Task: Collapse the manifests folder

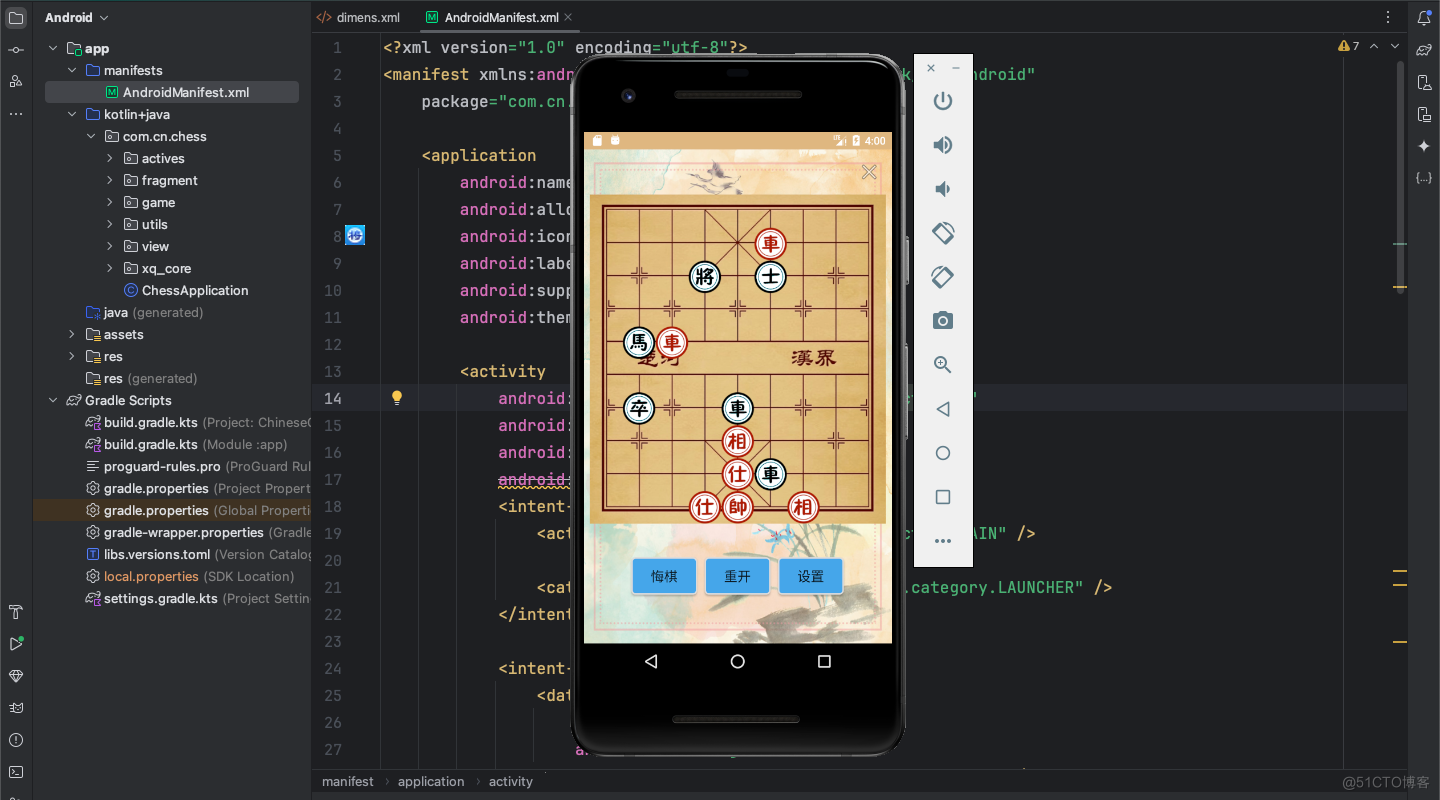Action: [72, 70]
